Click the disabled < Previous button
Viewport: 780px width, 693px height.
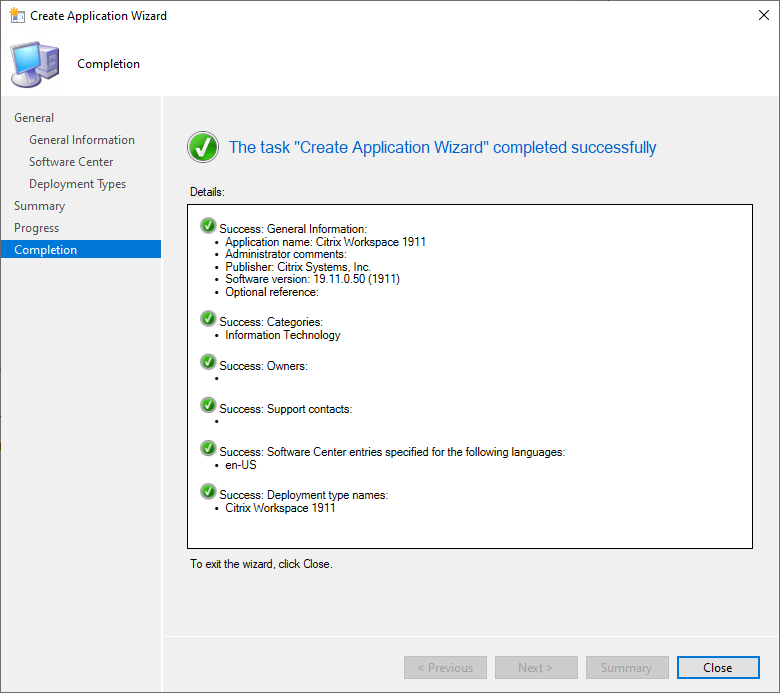445,667
